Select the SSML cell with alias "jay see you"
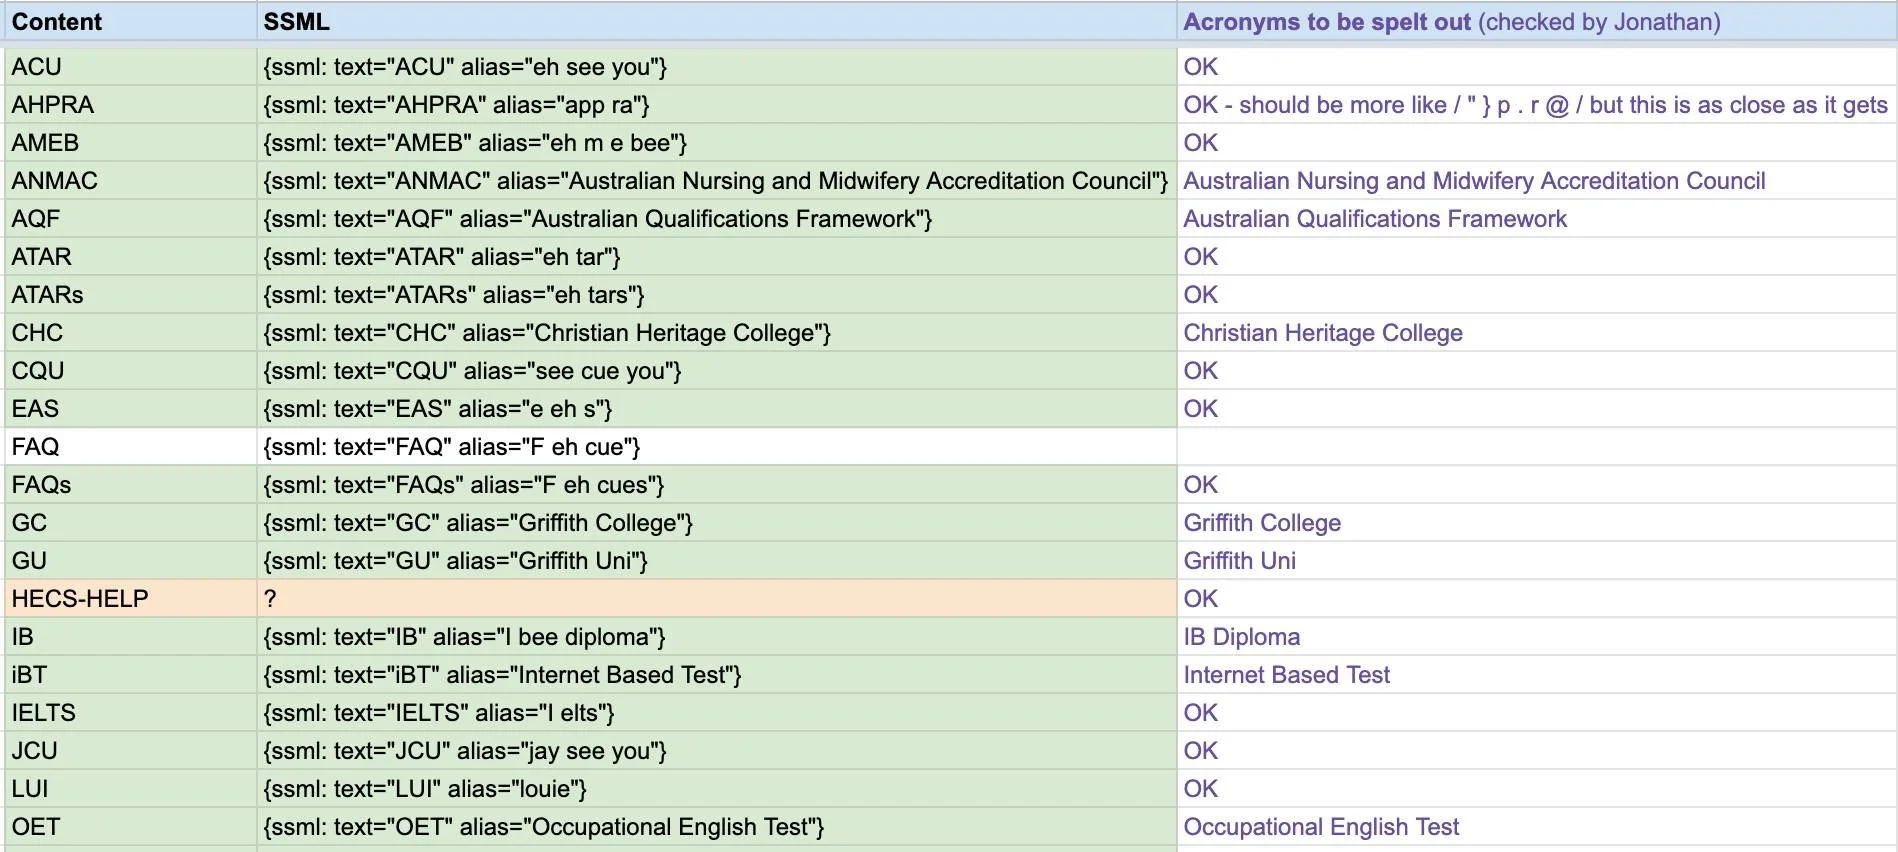This screenshot has width=1898, height=852. (x=717, y=751)
